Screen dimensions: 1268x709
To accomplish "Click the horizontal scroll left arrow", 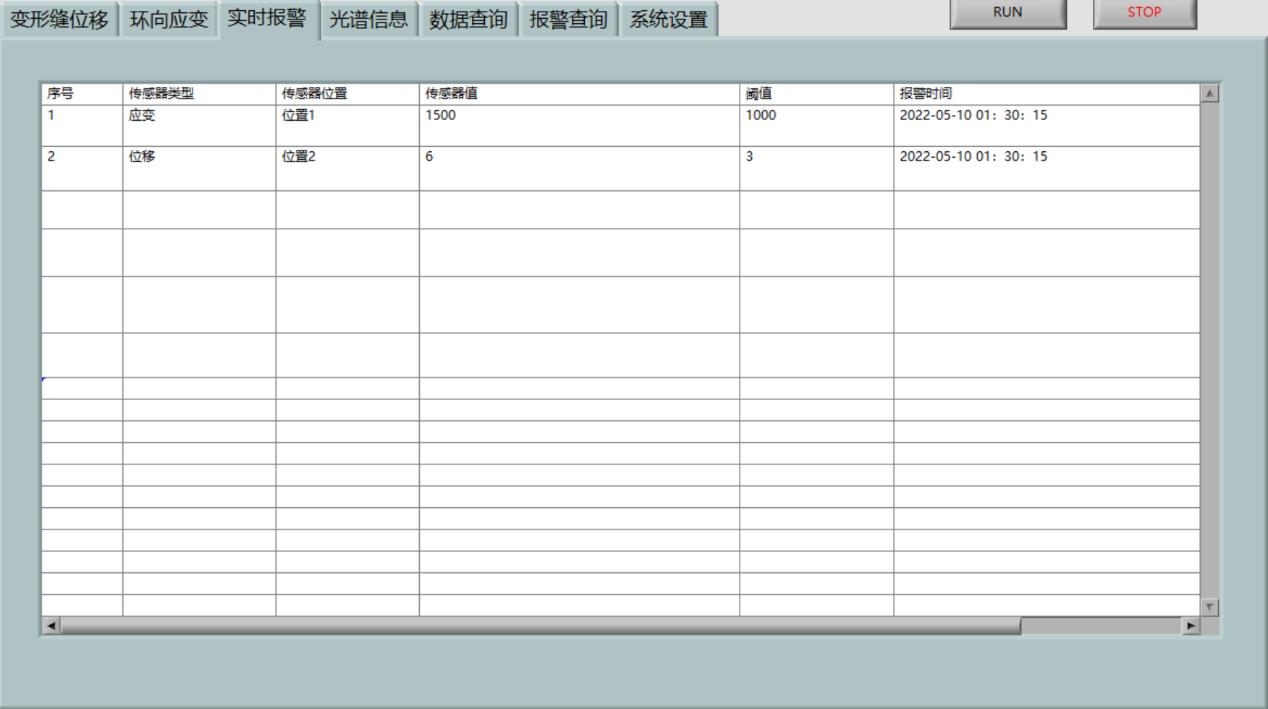I will coord(51,626).
